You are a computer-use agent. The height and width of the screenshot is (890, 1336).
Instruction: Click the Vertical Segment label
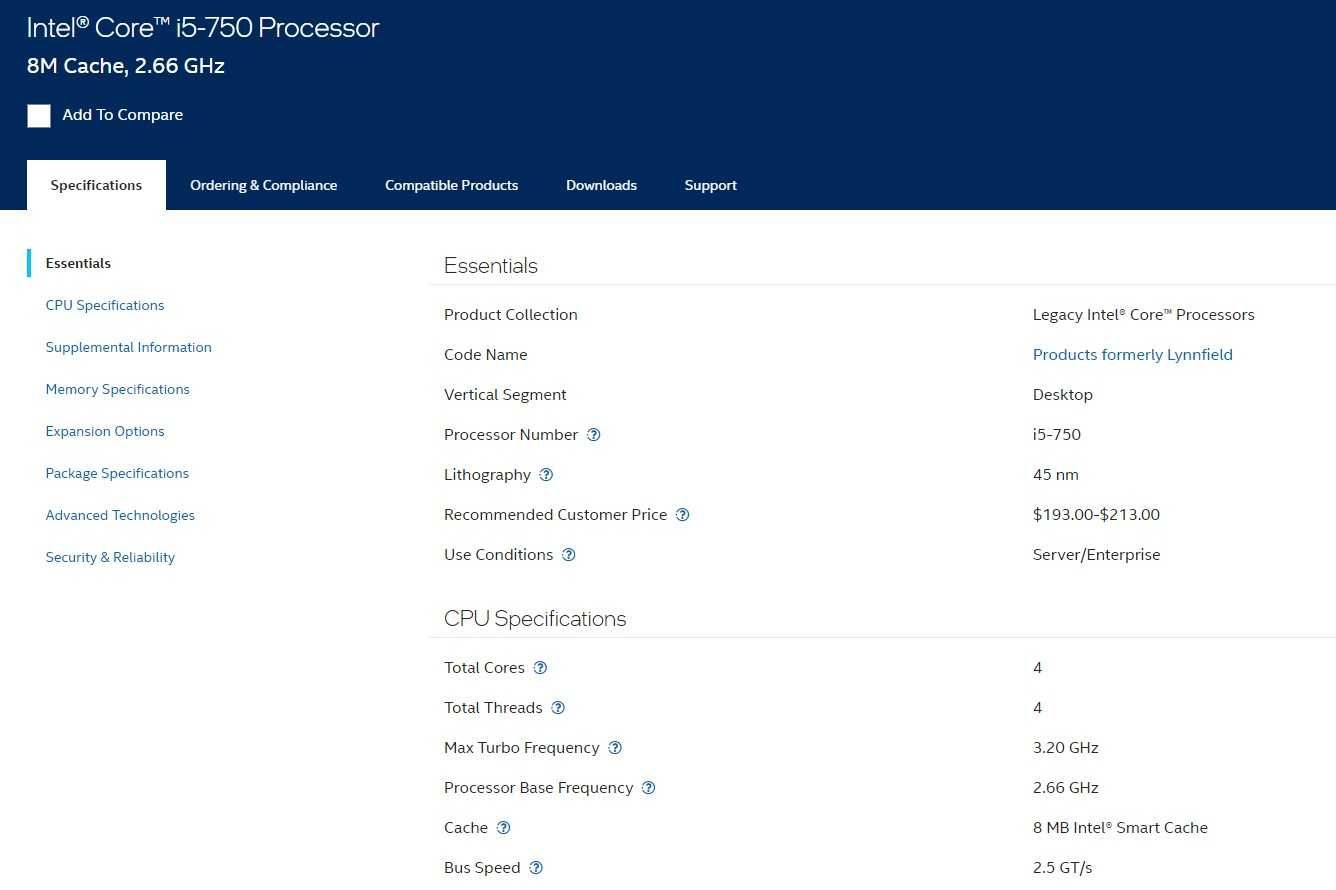[505, 395]
